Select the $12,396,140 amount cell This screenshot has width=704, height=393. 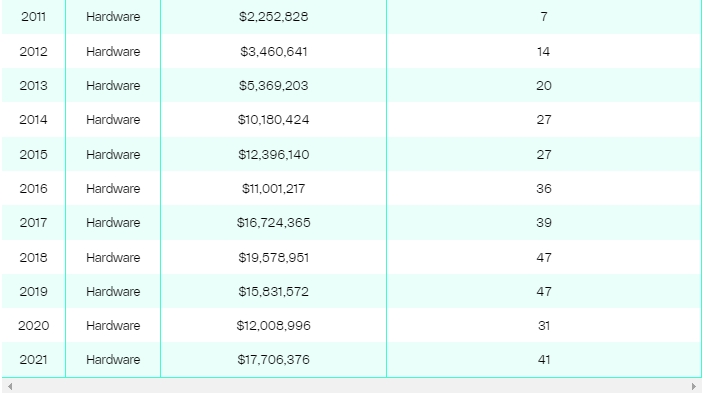(x=273, y=155)
